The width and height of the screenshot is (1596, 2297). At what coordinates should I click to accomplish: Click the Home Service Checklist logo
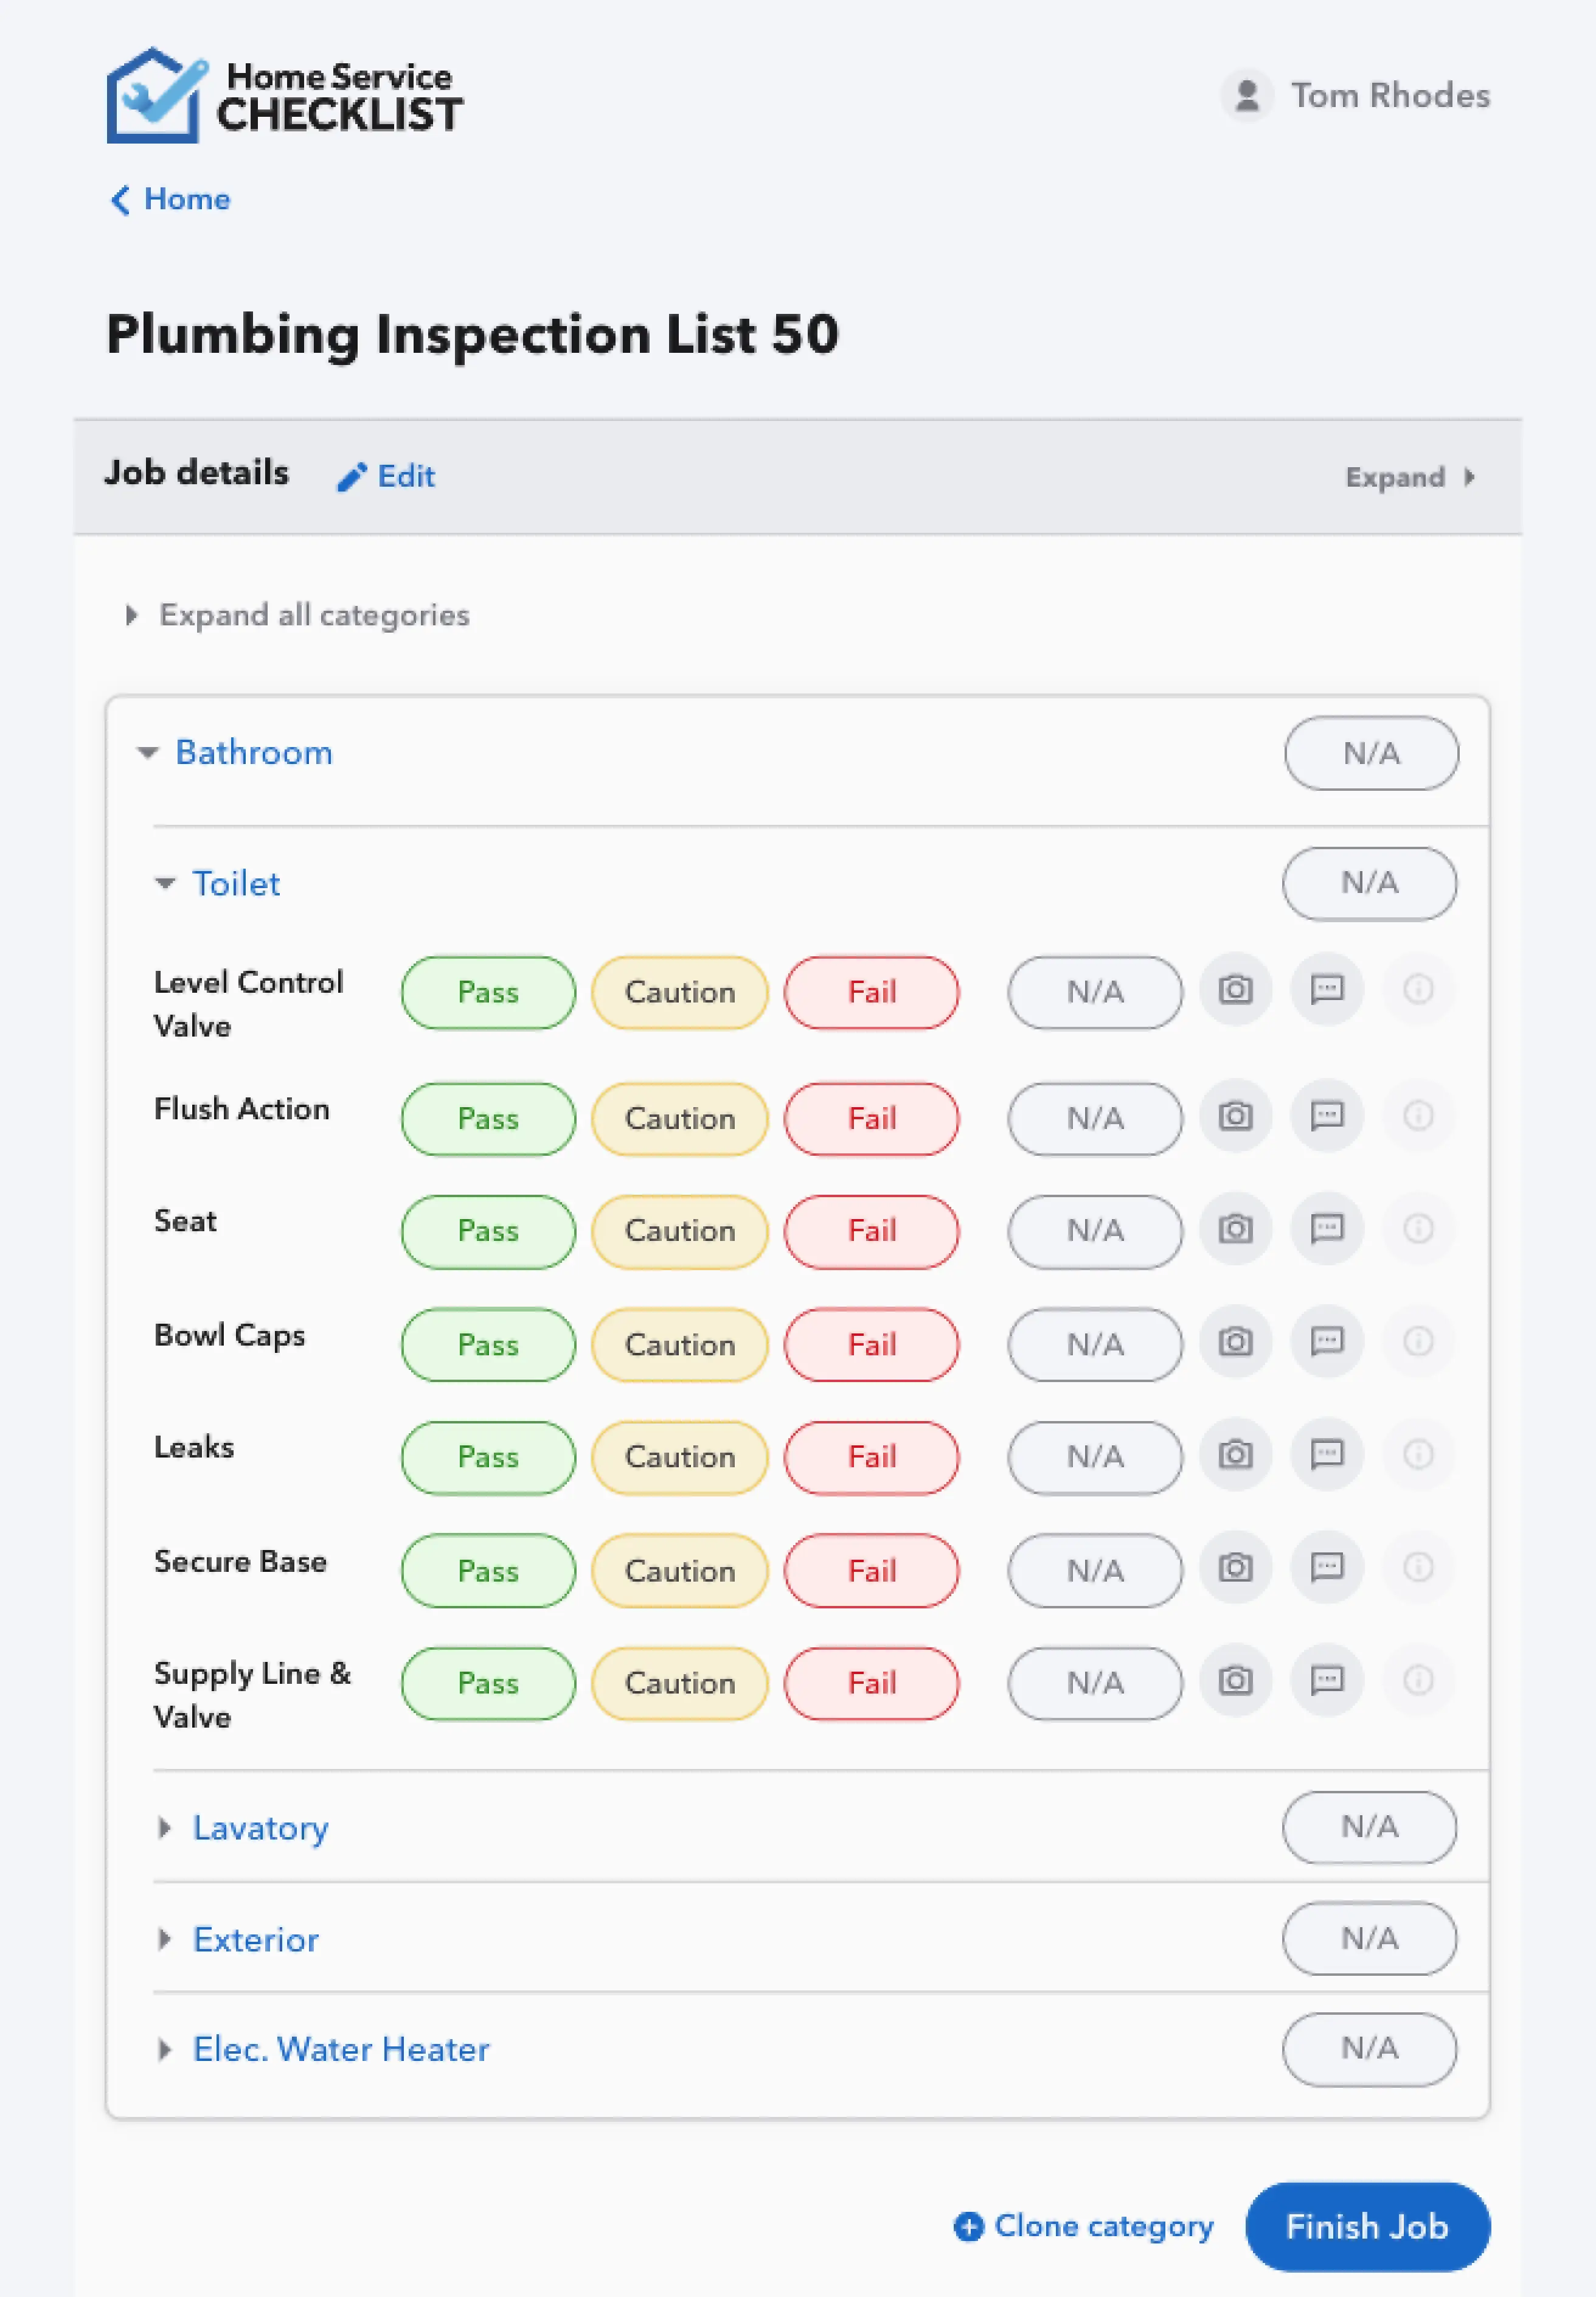[x=284, y=96]
